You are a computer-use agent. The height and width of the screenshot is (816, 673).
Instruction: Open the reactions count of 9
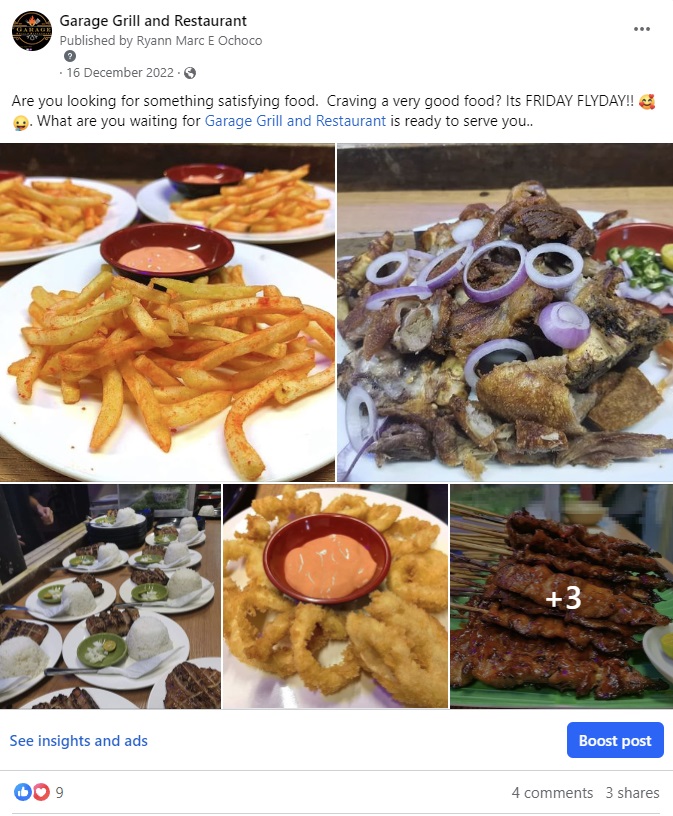[x=59, y=793]
